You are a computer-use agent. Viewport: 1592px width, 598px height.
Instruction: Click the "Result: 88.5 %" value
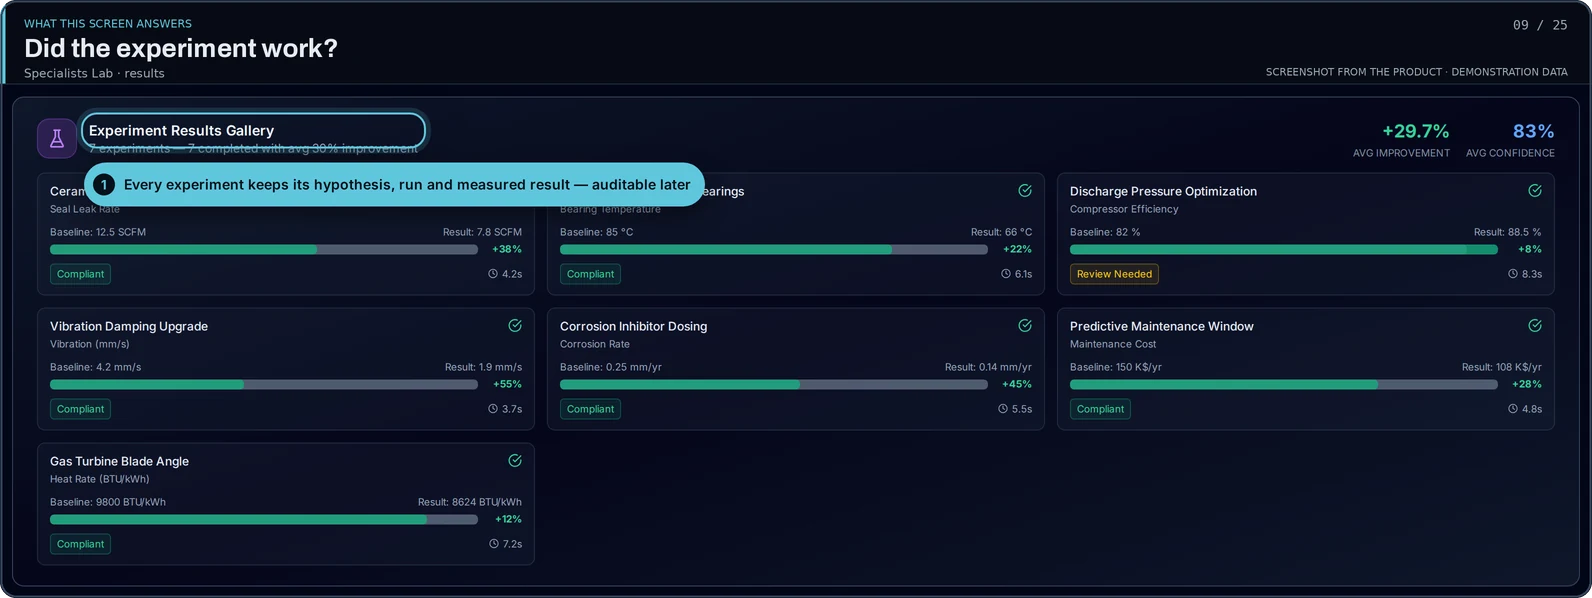(1507, 232)
